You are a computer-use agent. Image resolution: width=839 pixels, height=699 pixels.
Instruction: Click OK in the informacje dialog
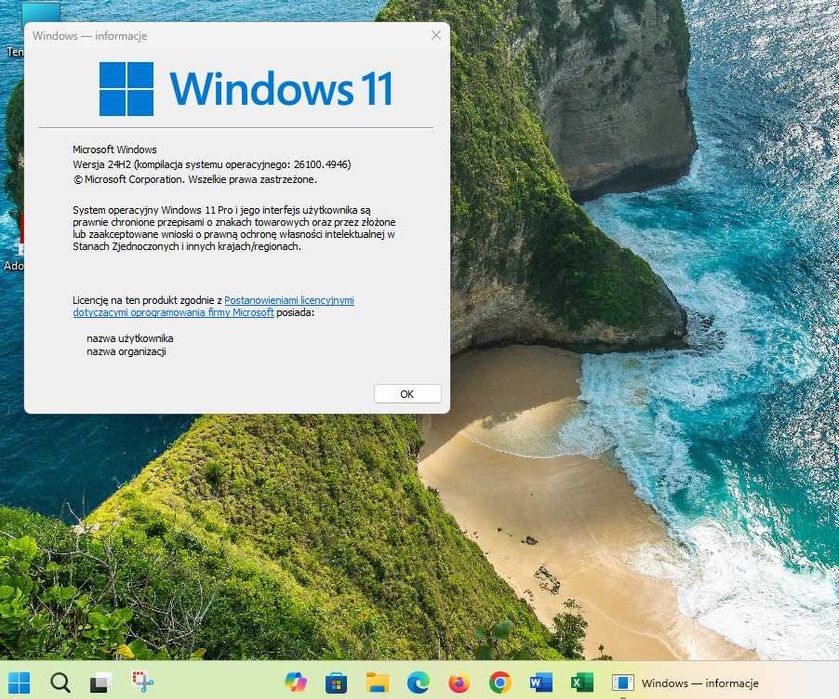407,394
